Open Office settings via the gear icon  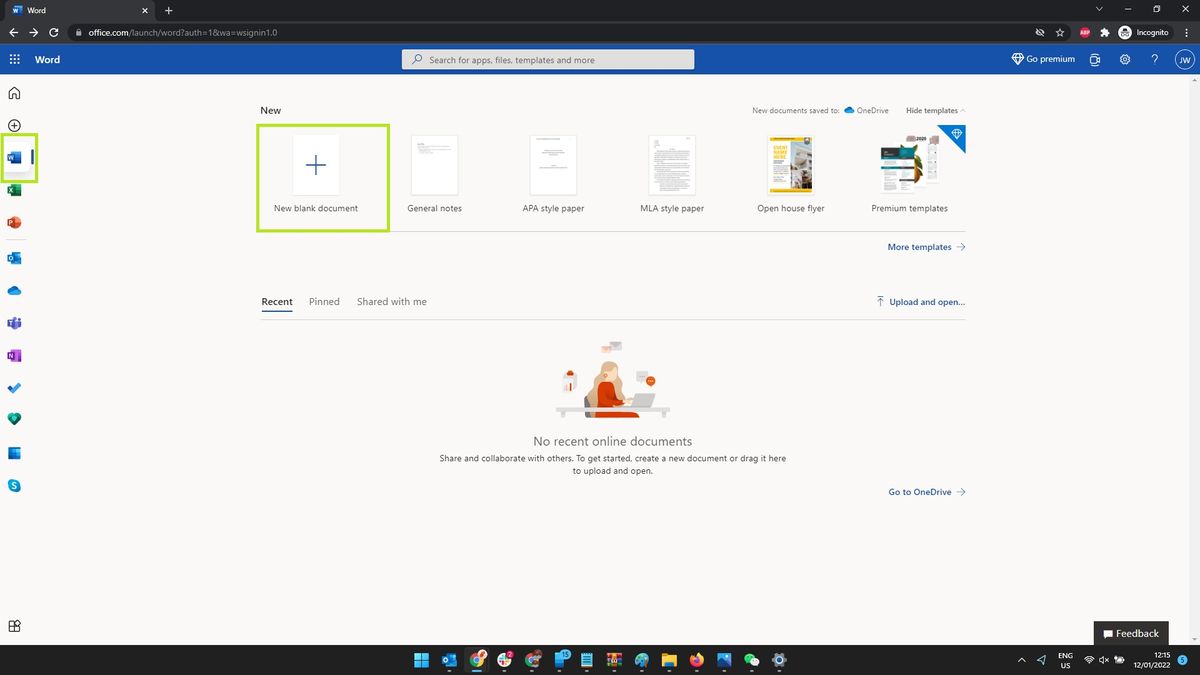(1124, 59)
